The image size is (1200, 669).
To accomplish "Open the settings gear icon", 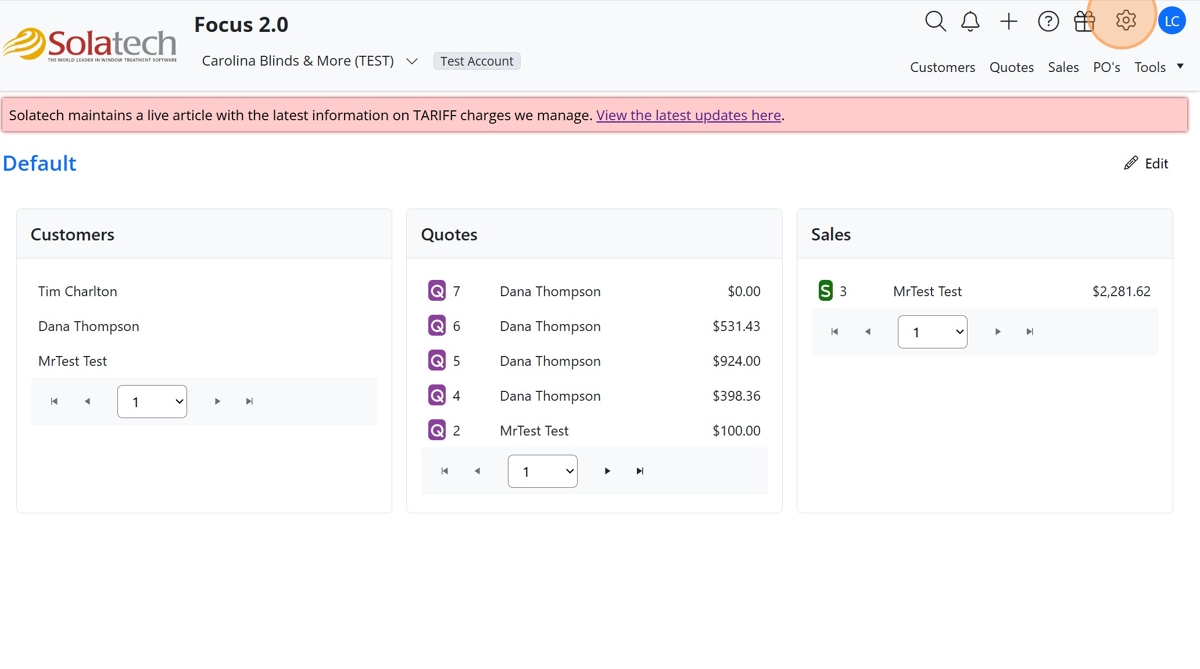I will click(x=1126, y=20).
